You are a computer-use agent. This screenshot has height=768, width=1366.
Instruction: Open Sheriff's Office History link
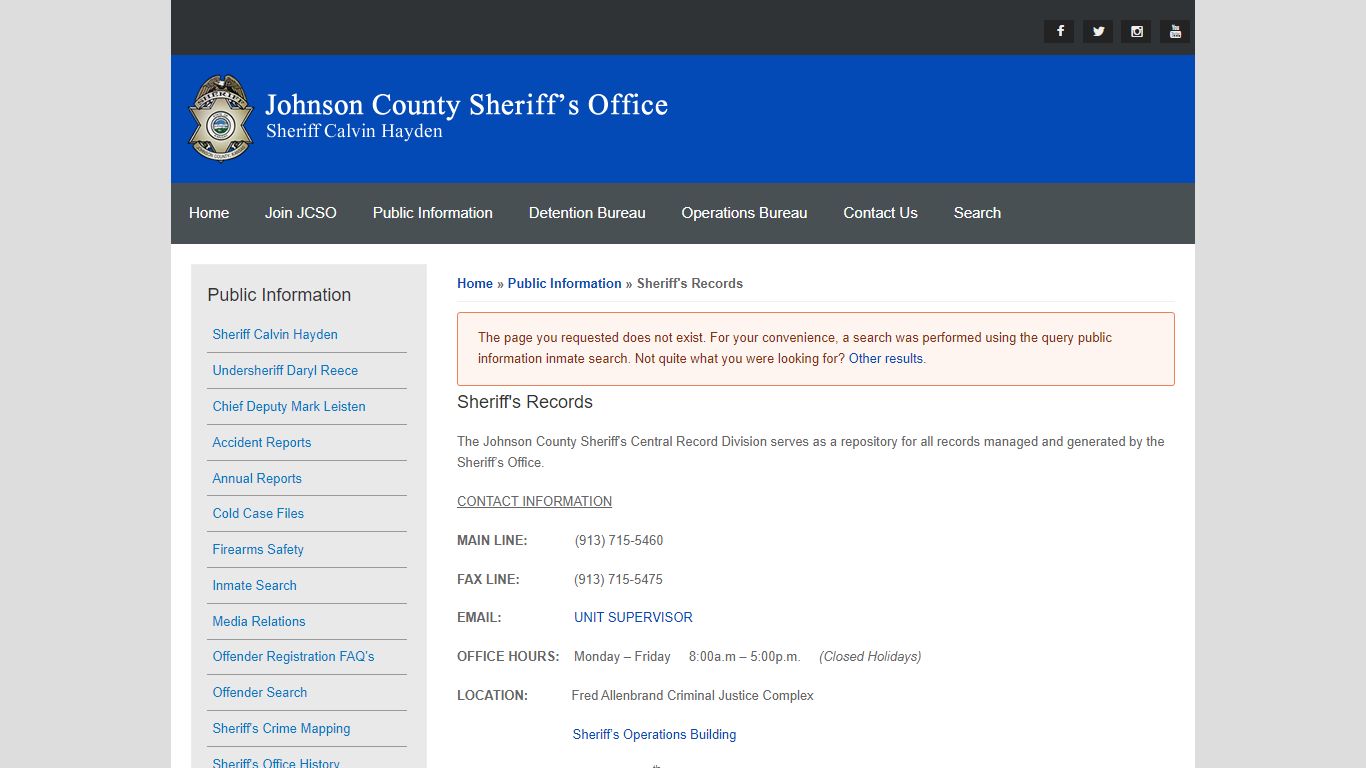[276, 762]
